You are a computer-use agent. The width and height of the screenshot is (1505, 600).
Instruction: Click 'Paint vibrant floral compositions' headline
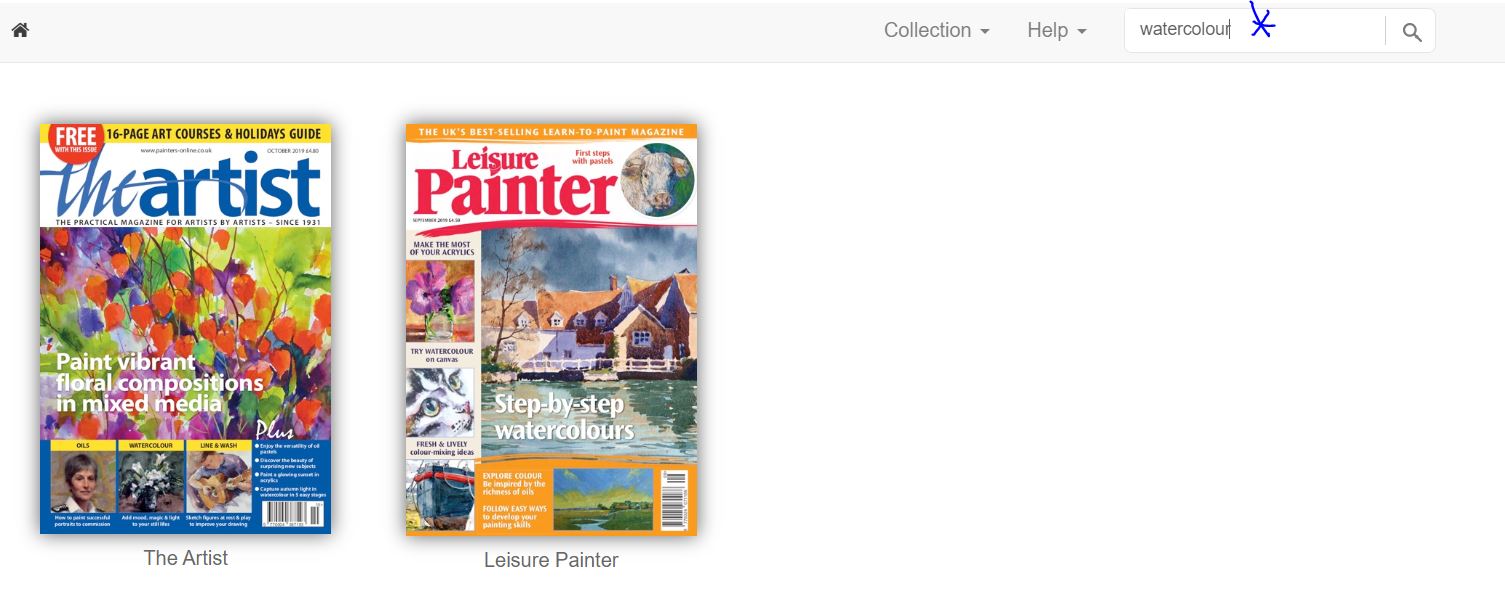[160, 382]
